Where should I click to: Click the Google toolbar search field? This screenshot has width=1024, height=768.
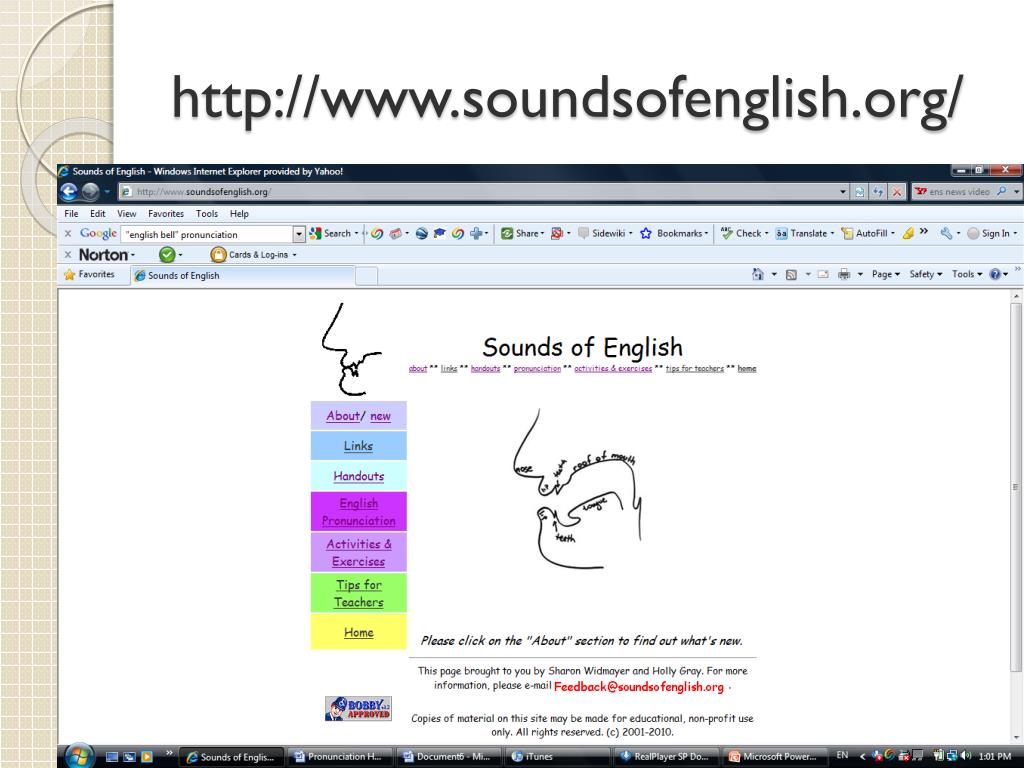pos(207,234)
